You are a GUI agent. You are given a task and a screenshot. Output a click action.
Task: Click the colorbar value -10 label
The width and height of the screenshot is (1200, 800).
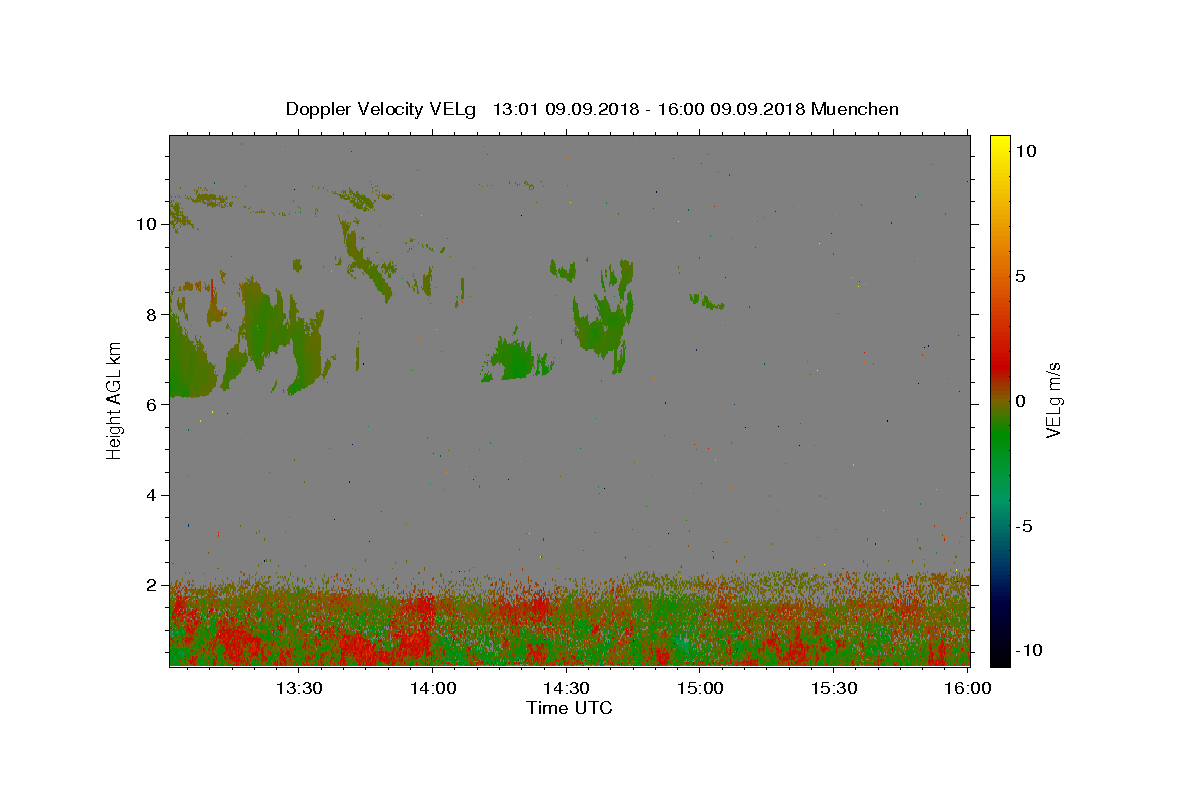click(1027, 650)
